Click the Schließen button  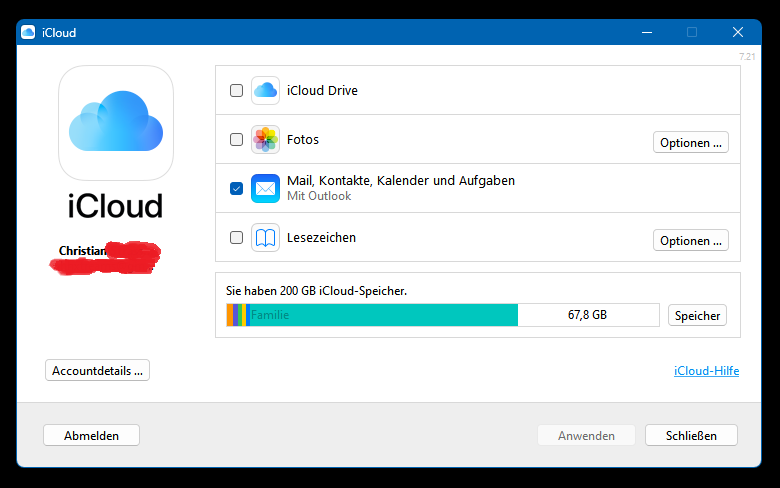[x=691, y=435]
